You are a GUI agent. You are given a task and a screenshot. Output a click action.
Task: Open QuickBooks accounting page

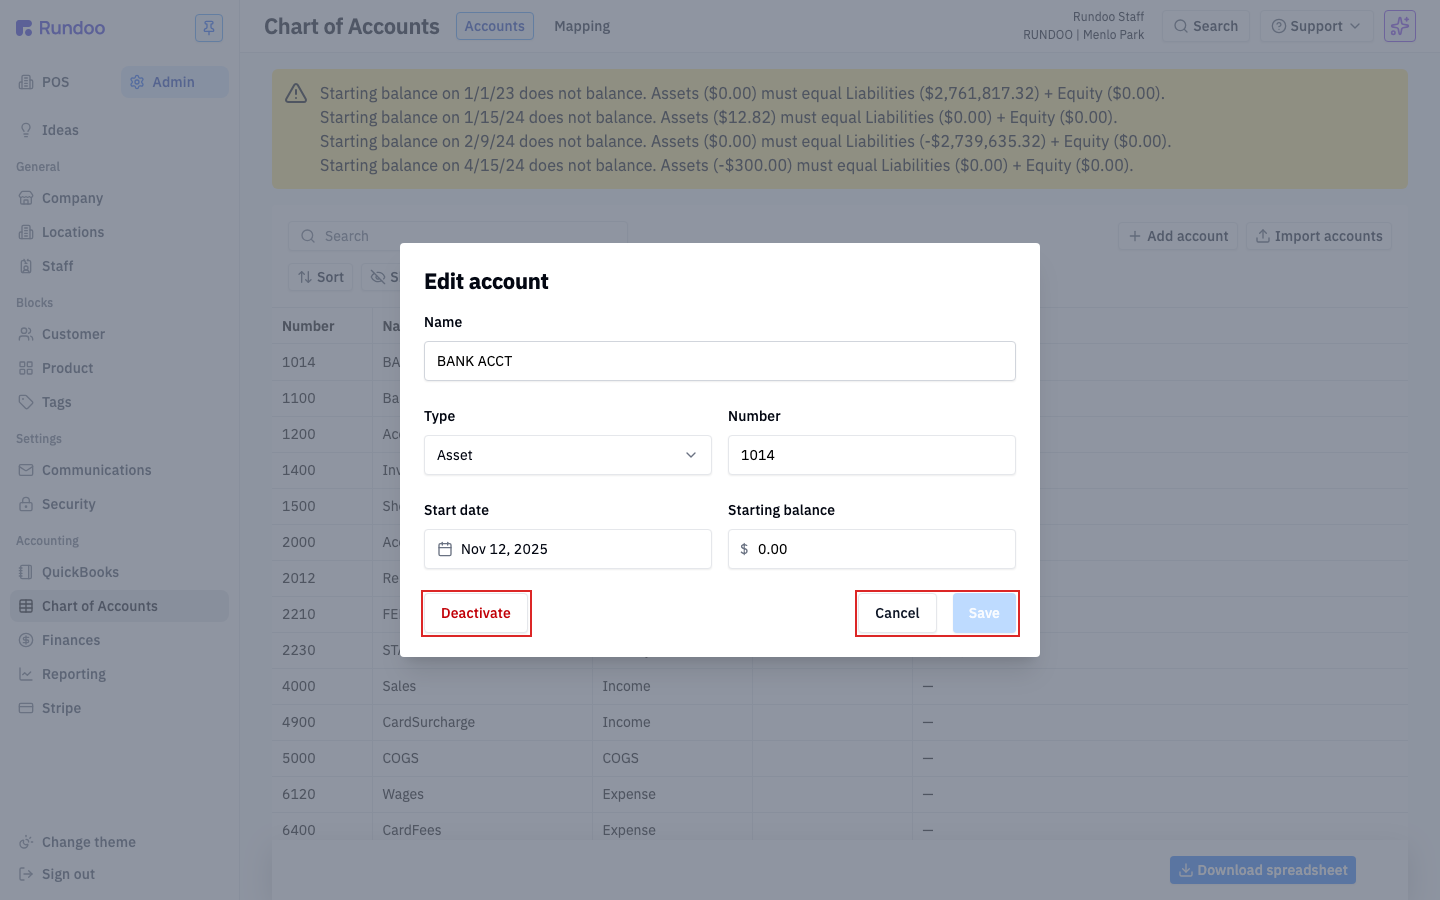(119, 572)
